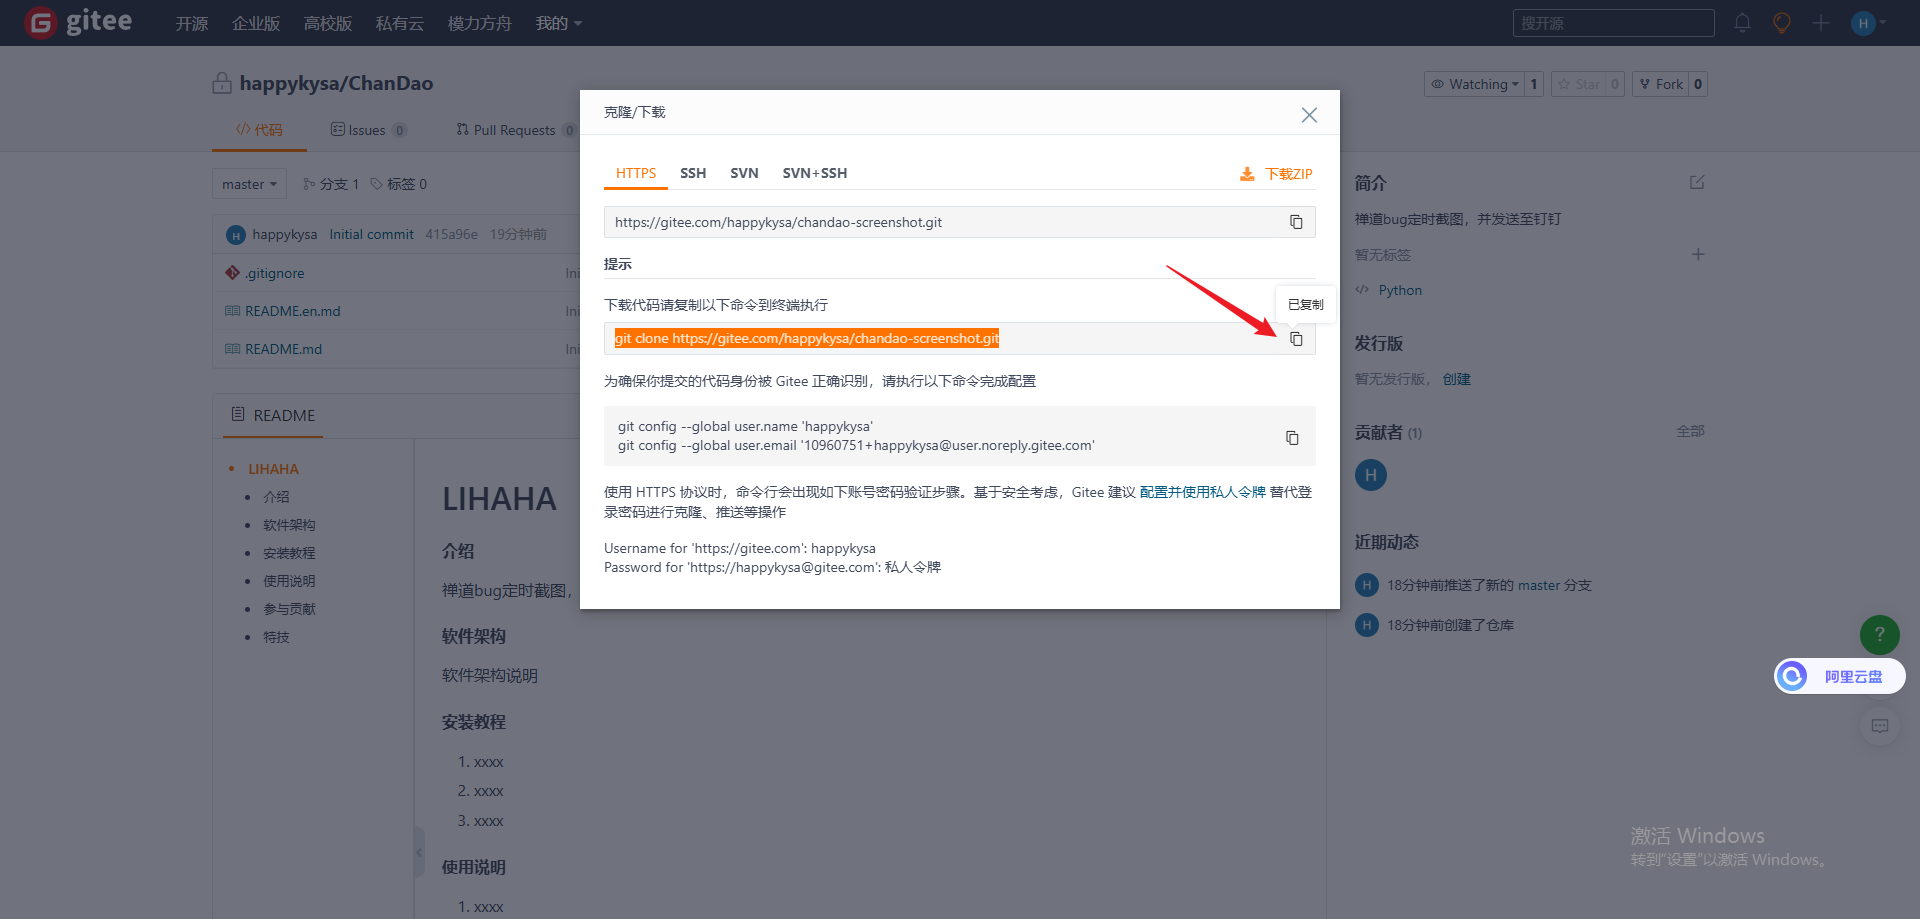Open the feedback chat icon
Image resolution: width=1920 pixels, height=919 pixels.
click(x=1880, y=726)
